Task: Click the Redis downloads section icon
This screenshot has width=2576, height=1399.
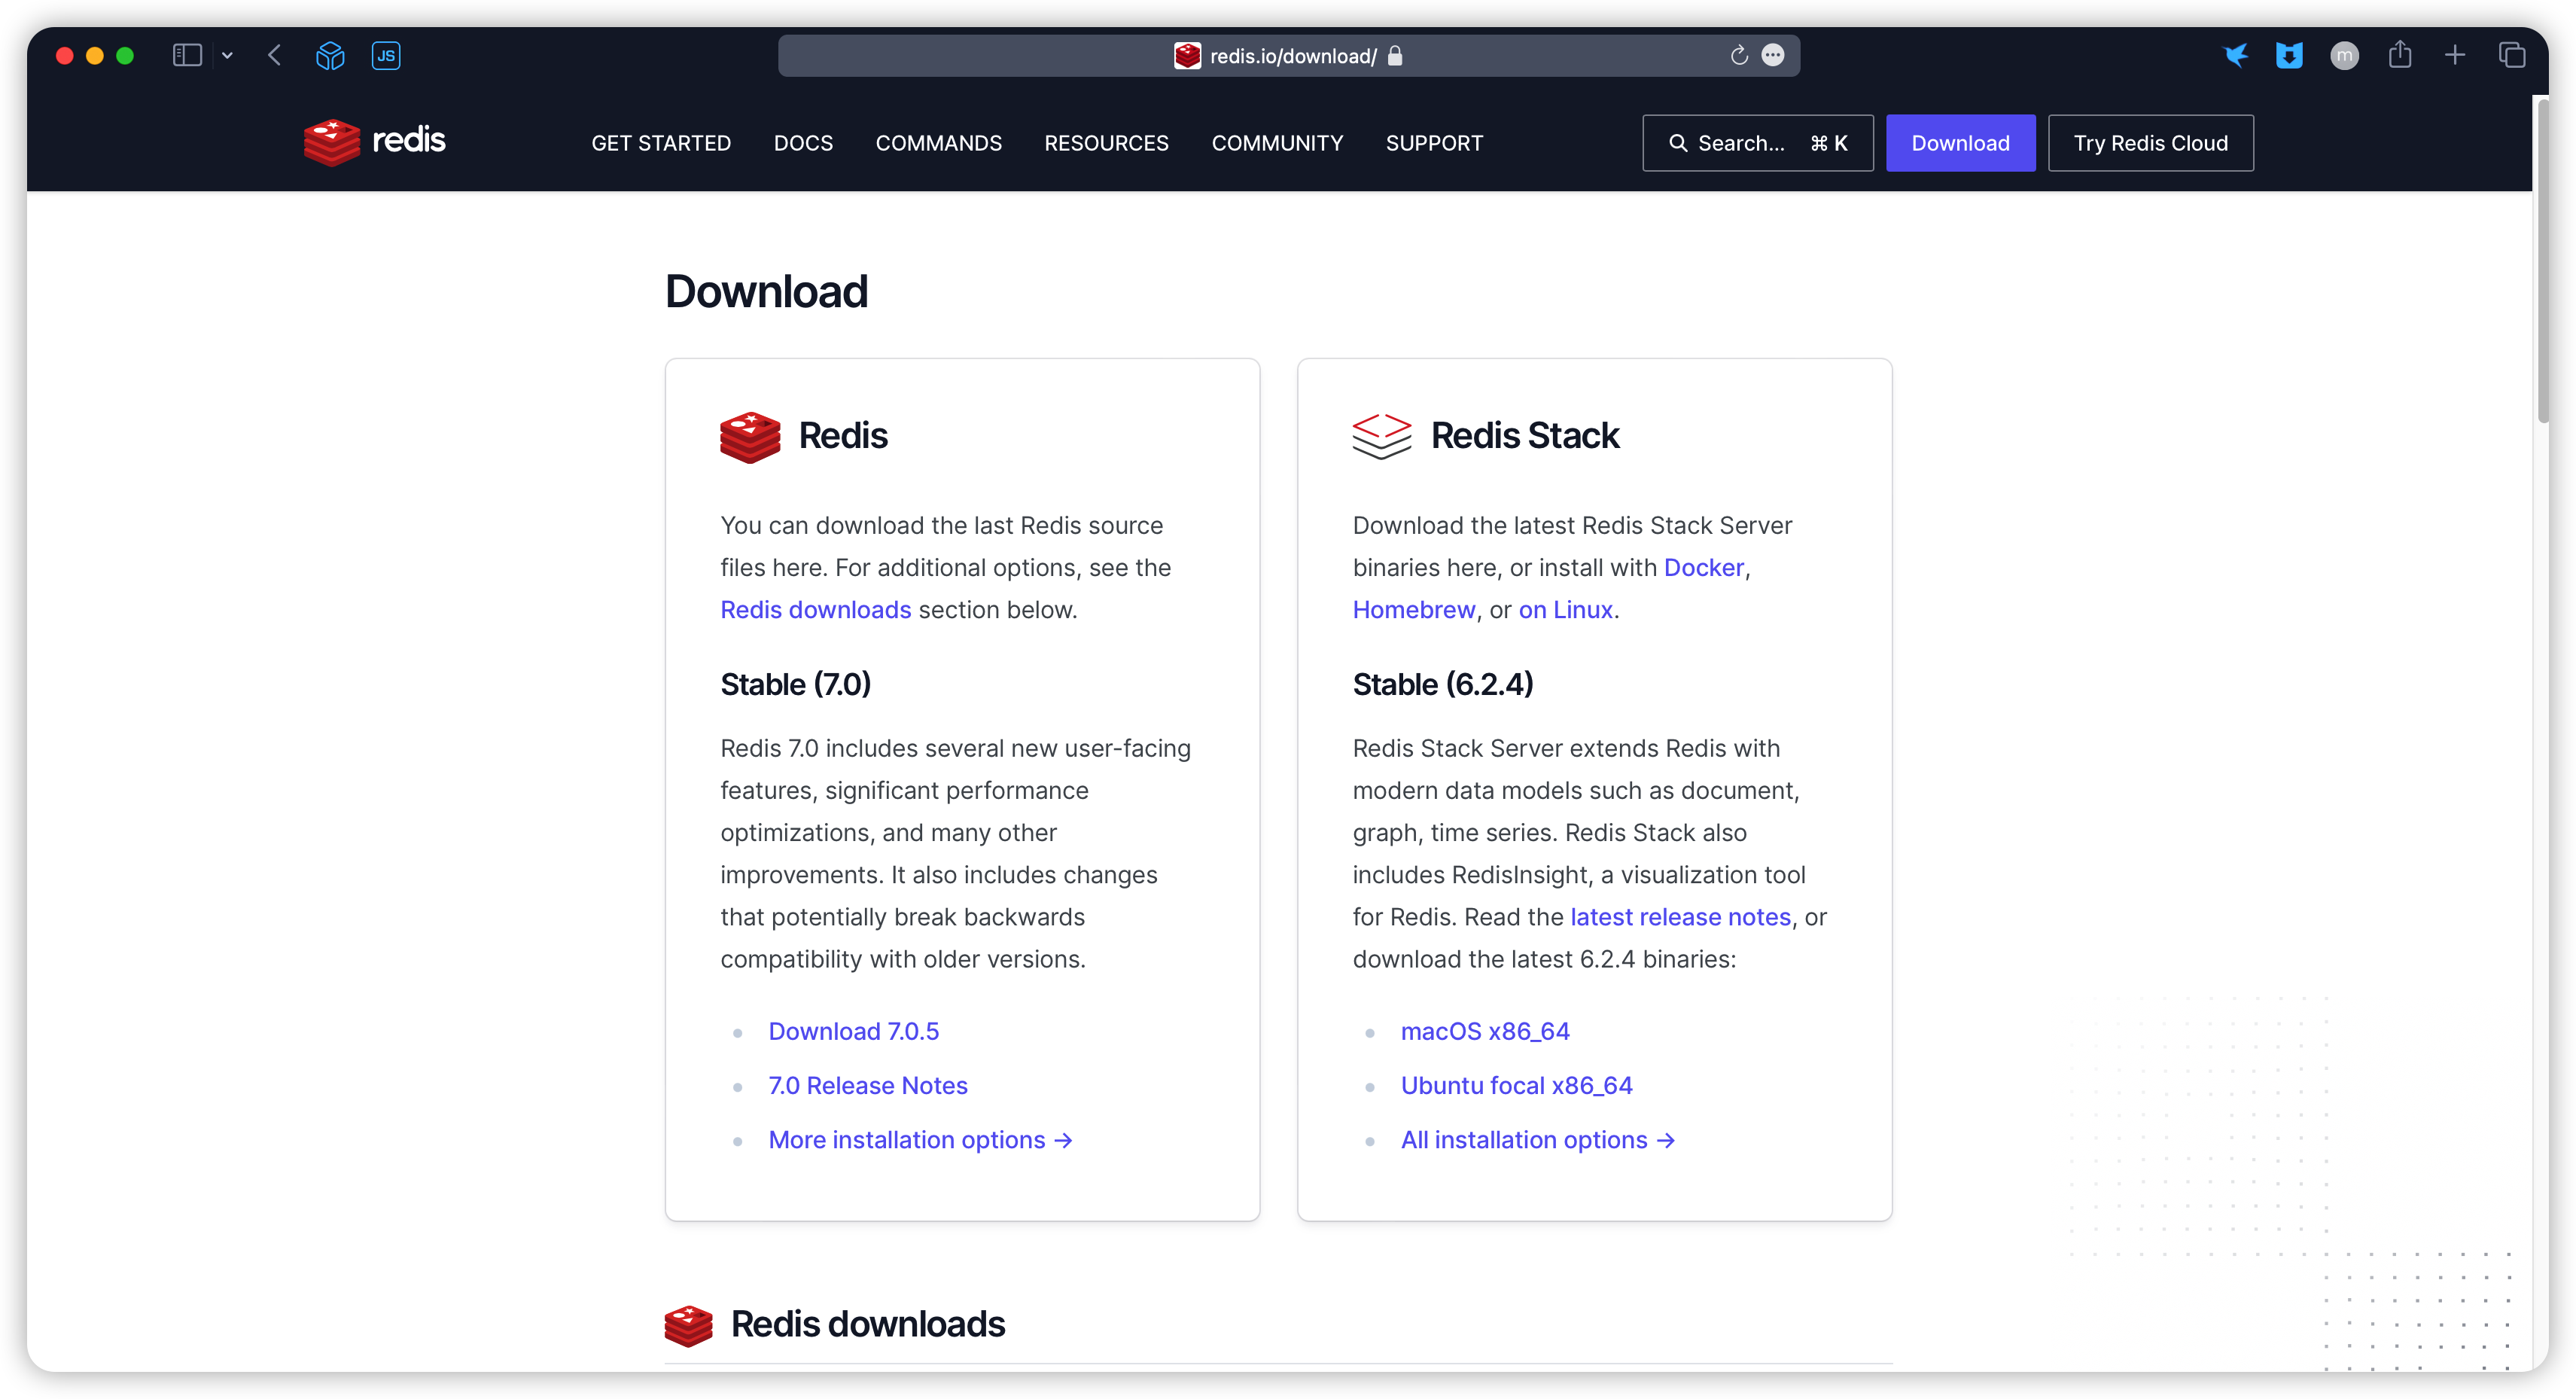Action: coord(688,1325)
